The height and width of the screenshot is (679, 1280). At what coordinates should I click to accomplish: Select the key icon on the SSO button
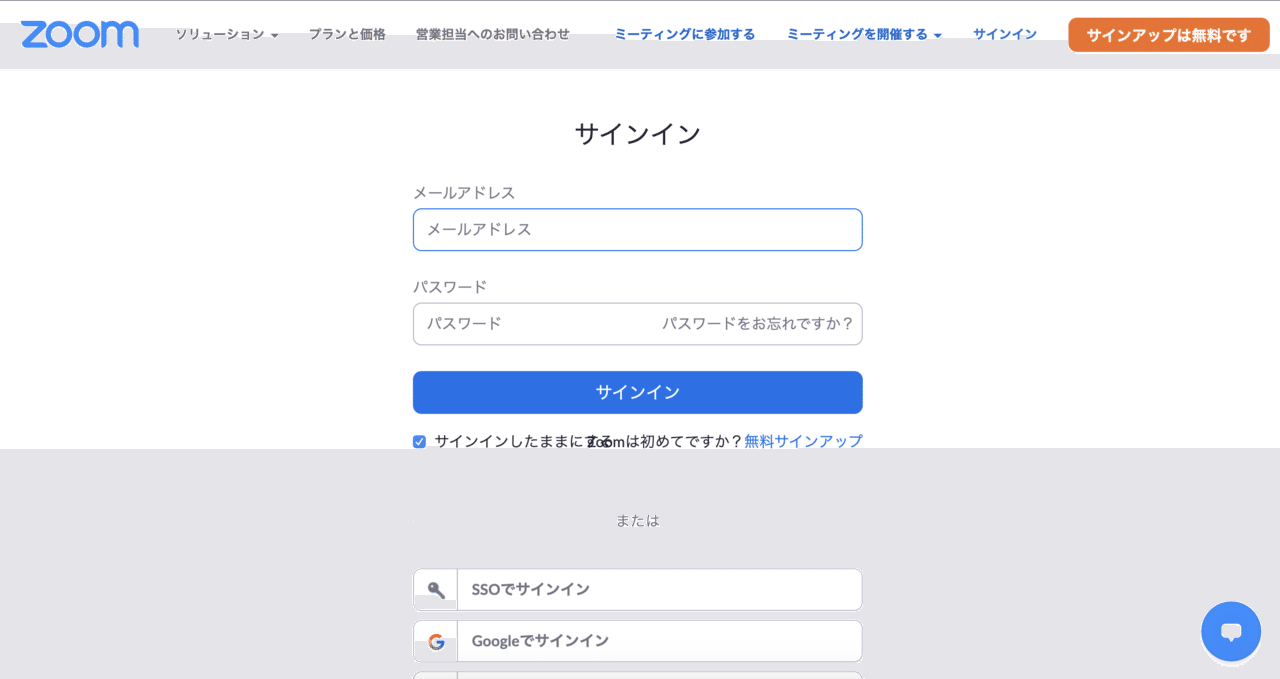(x=435, y=589)
